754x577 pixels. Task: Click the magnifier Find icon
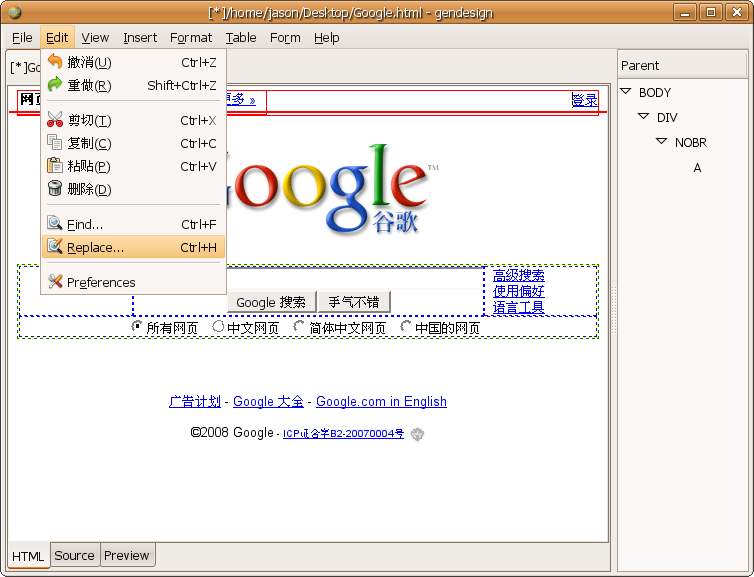click(x=55, y=224)
